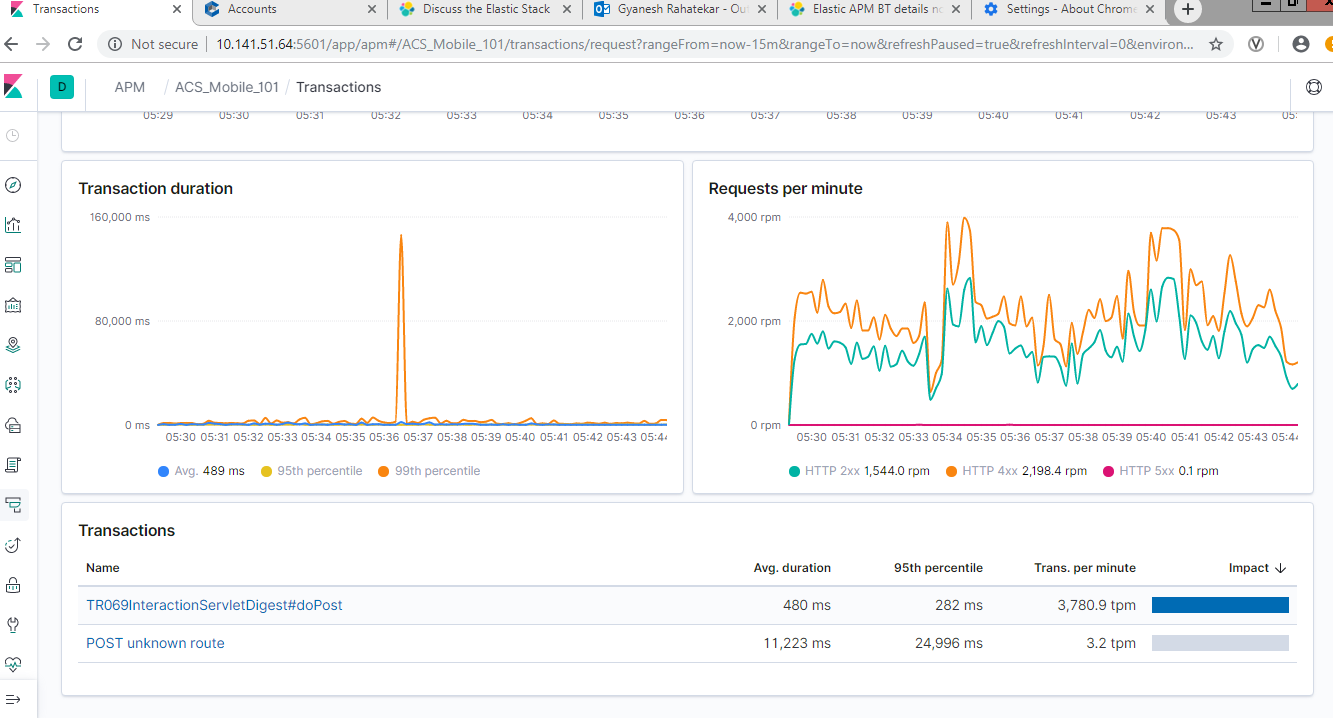The height and width of the screenshot is (718, 1333).
Task: Select the '24,996 ms' percentile cell
Action: pyautogui.click(x=949, y=643)
